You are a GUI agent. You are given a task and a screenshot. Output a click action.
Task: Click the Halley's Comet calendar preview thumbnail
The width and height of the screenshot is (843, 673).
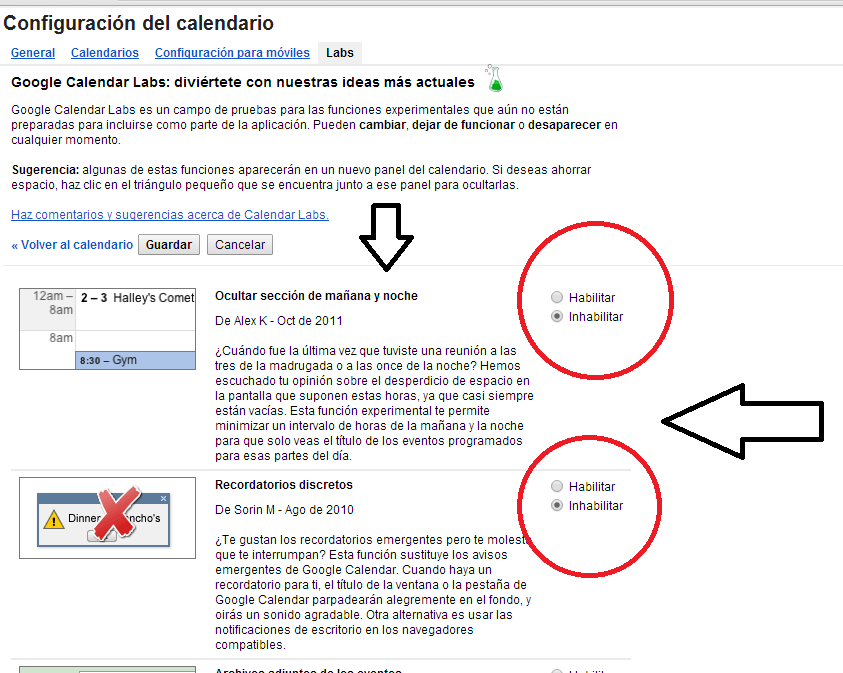(108, 329)
